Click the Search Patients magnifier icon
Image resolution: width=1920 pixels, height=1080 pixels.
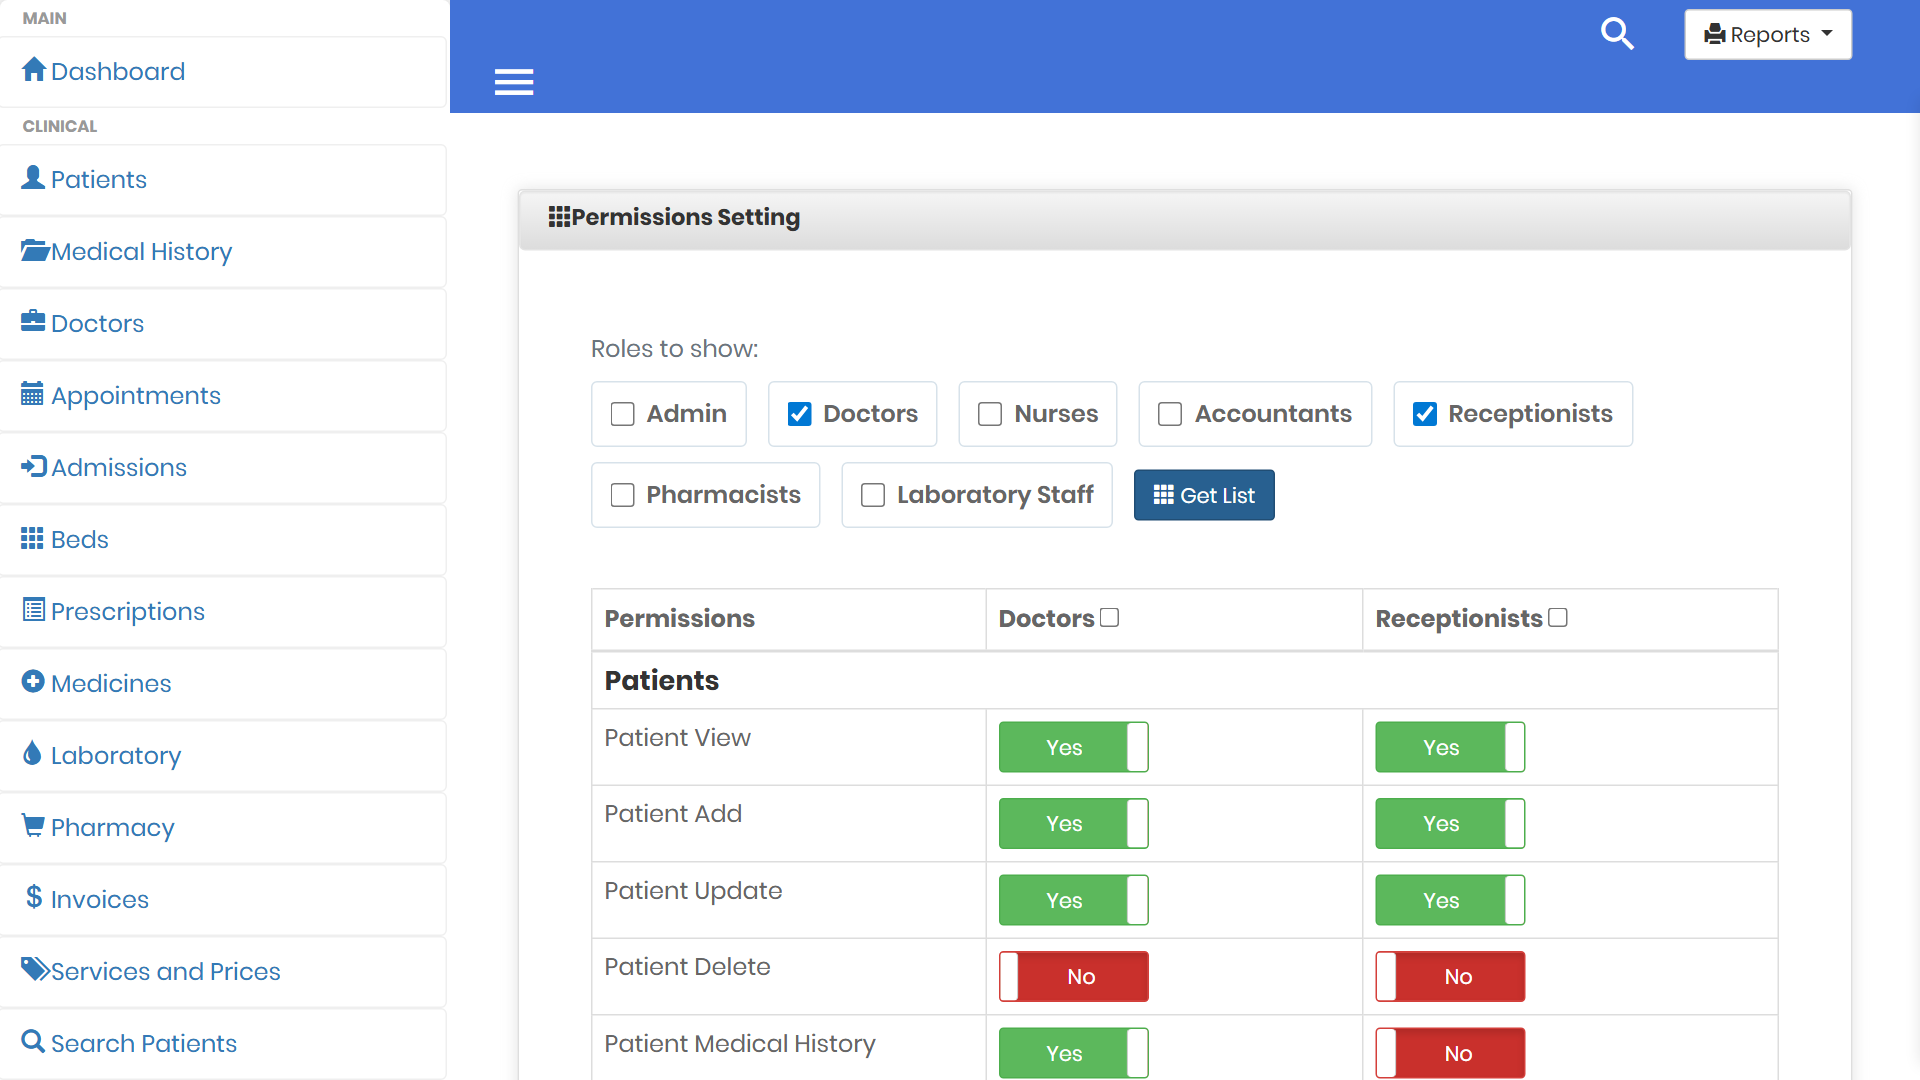(33, 1041)
